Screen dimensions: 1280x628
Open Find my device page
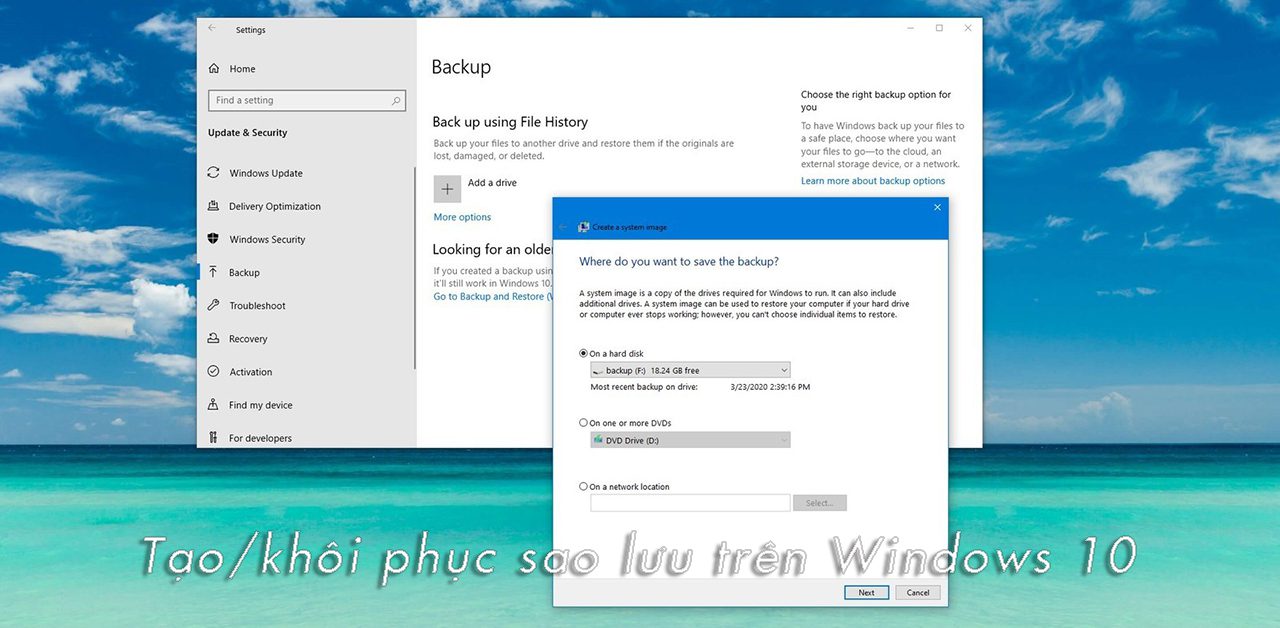click(260, 405)
